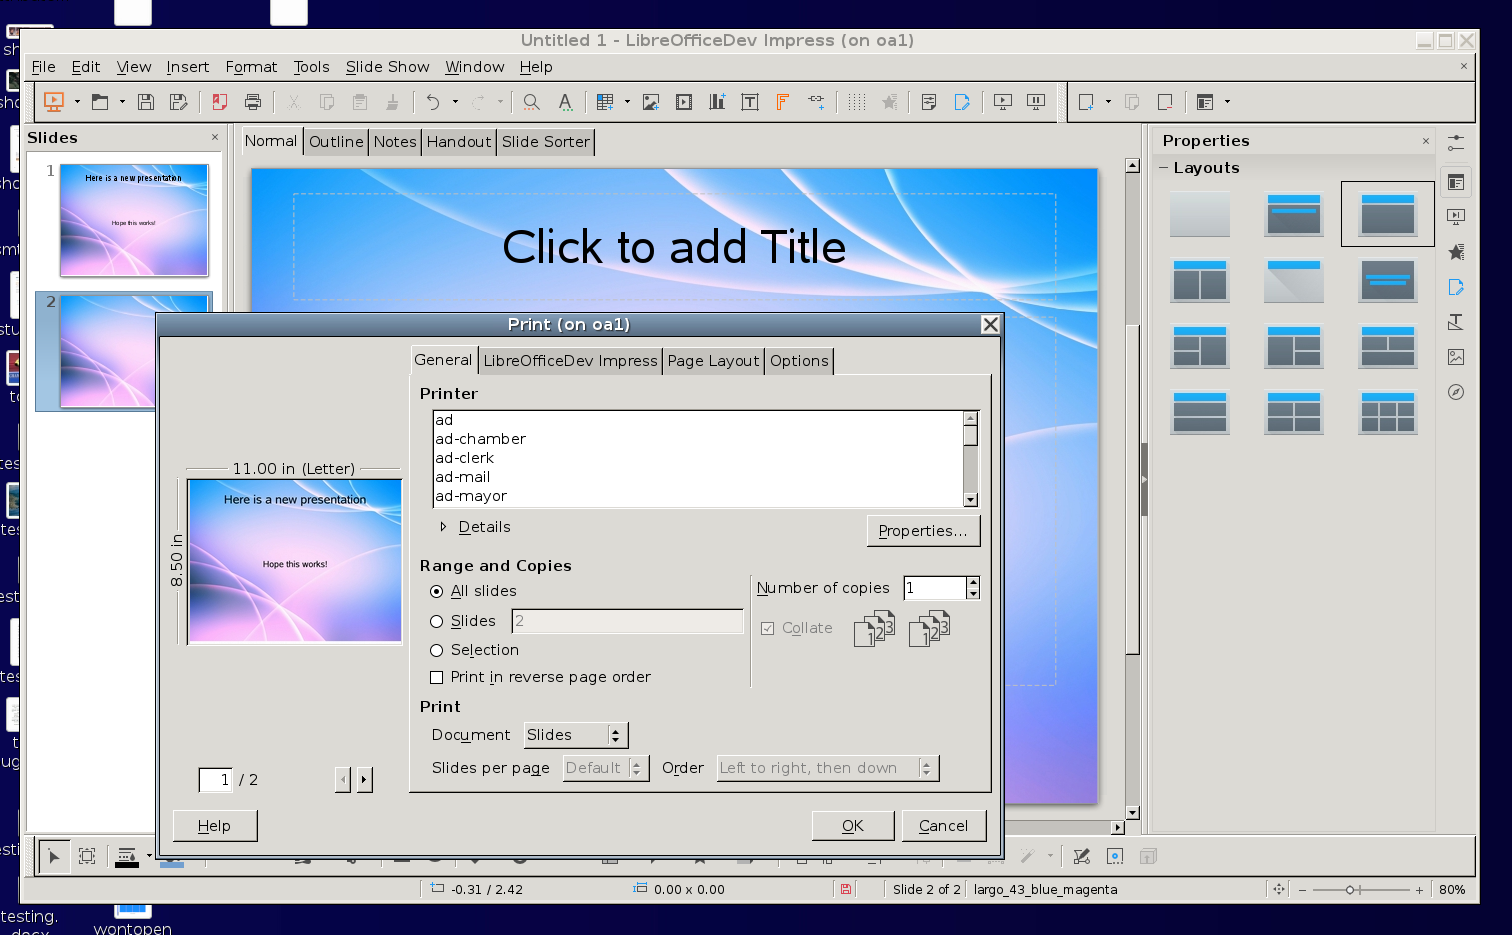Click the Insert Image toolbar icon
1512x935 pixels.
651,102
